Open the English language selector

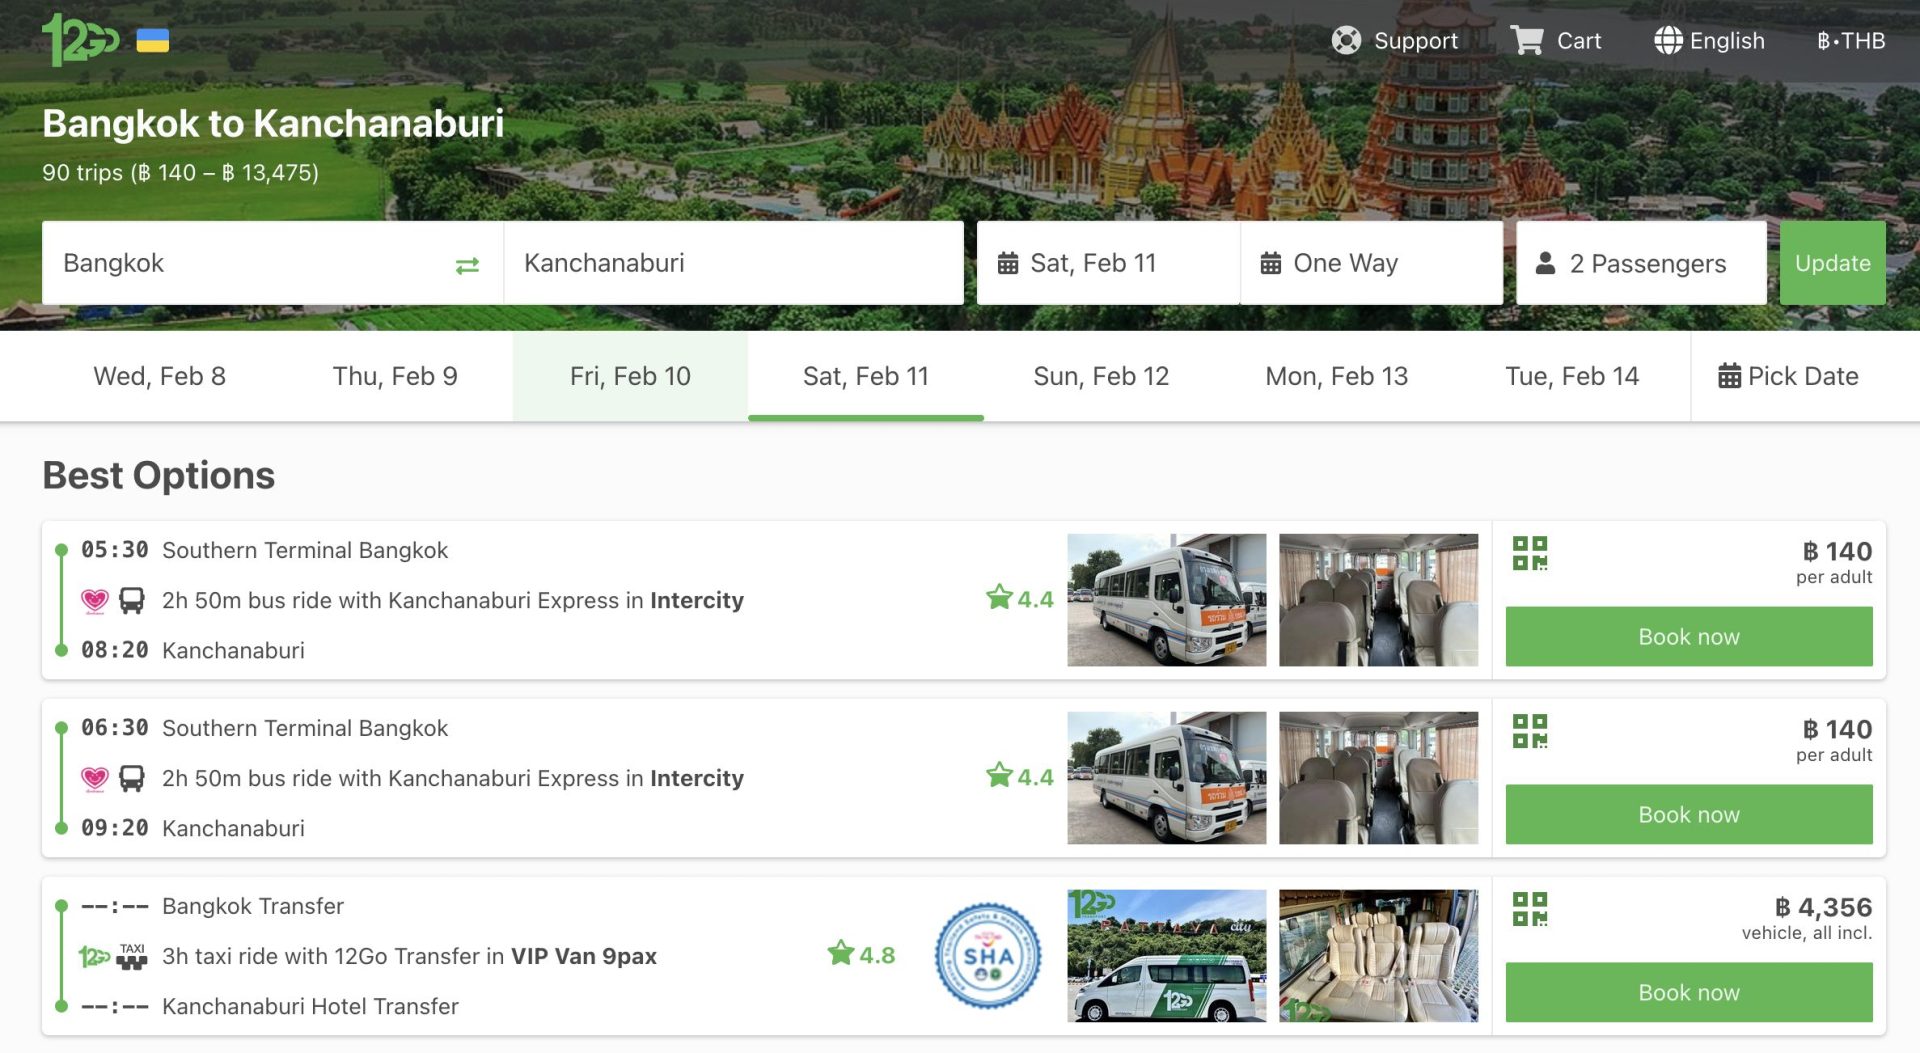pos(1709,41)
